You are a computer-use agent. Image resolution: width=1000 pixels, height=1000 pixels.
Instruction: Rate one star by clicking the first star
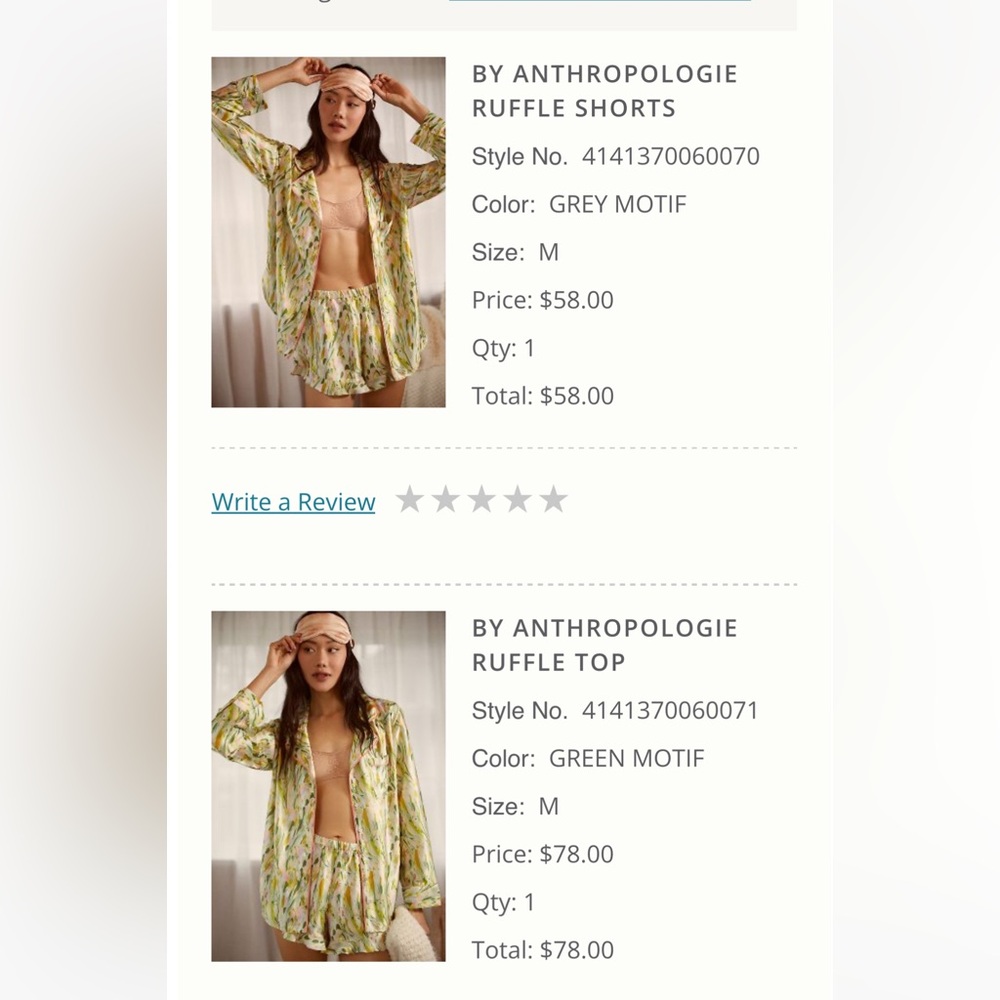pos(411,498)
